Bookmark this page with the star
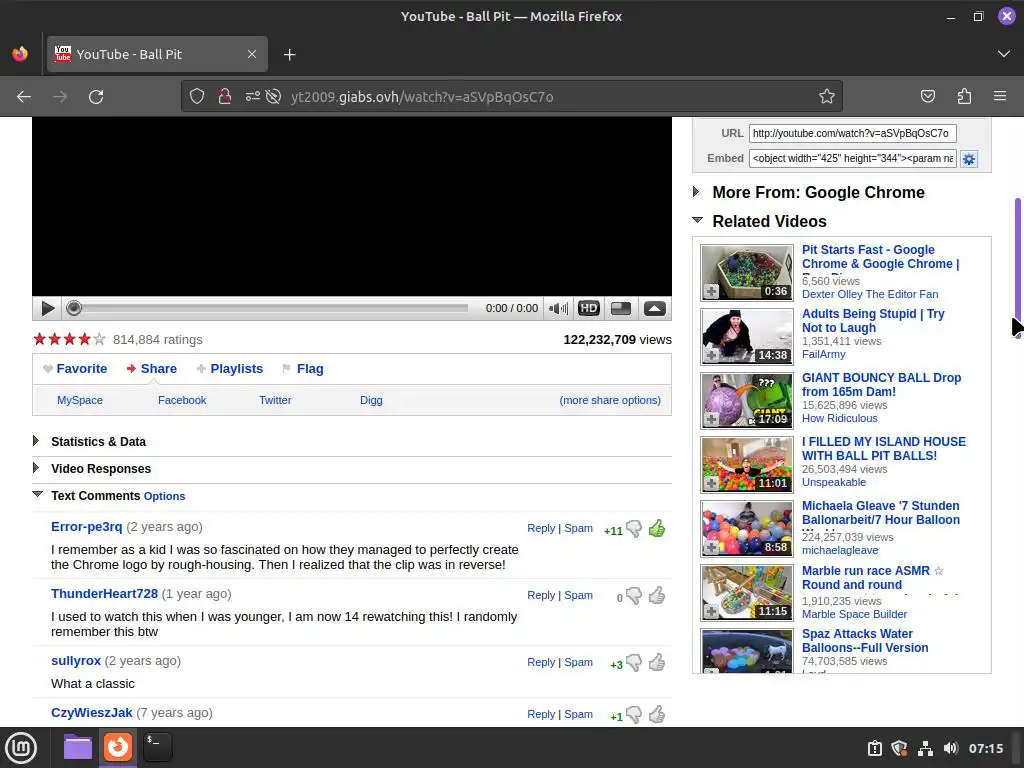Screen dimensions: 1024x768 [827, 97]
